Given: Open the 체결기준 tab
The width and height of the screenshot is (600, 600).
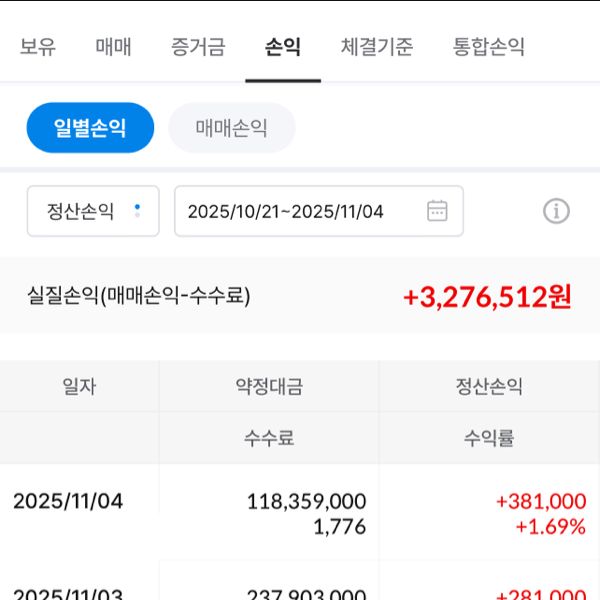Looking at the screenshot, I should (376, 46).
